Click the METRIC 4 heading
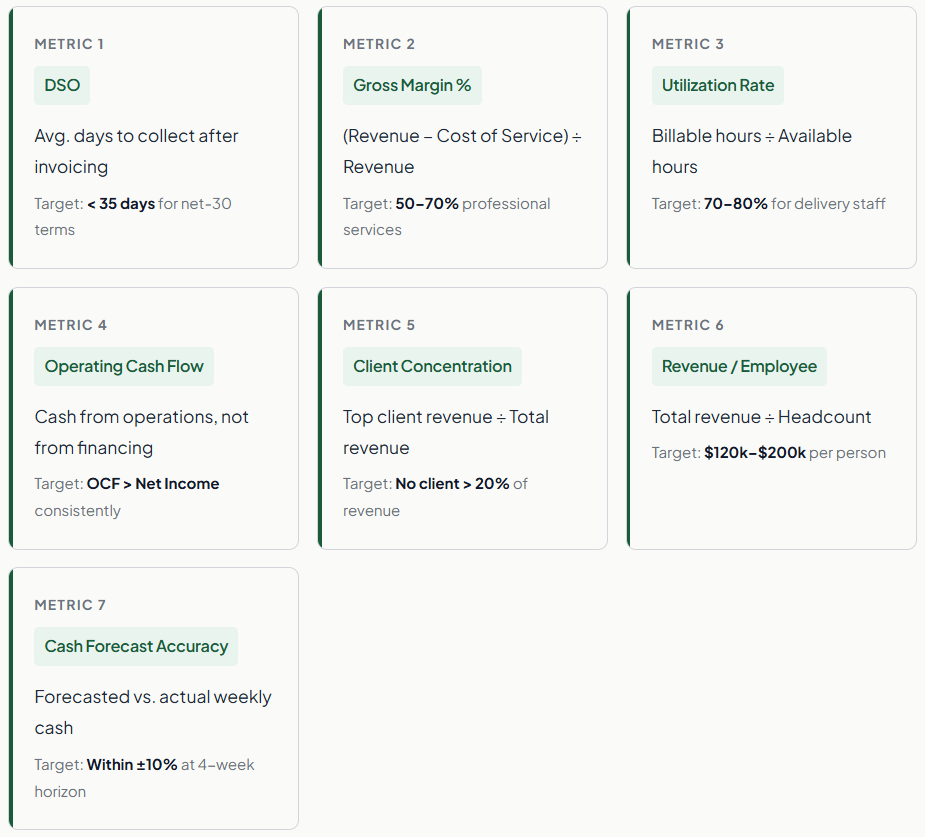The height and width of the screenshot is (837, 925). pyautogui.click(x=70, y=325)
